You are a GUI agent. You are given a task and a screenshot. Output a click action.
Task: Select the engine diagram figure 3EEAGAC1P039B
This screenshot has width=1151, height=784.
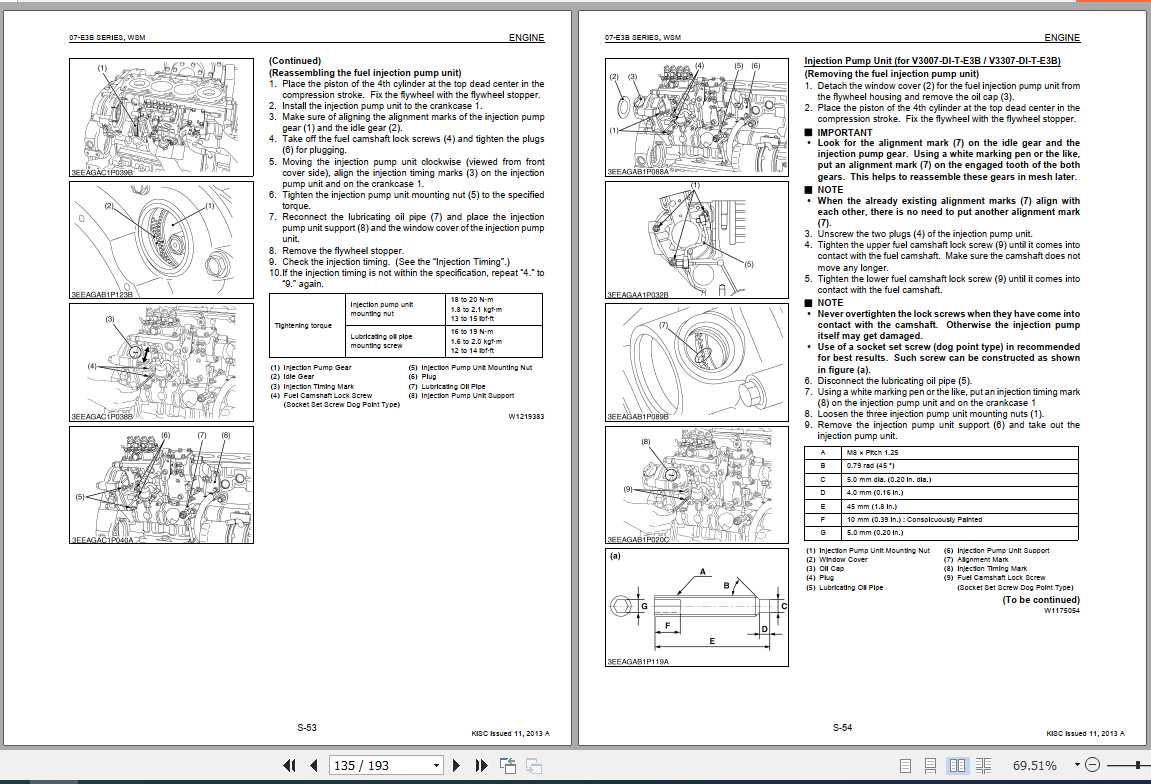pyautogui.click(x=160, y=115)
